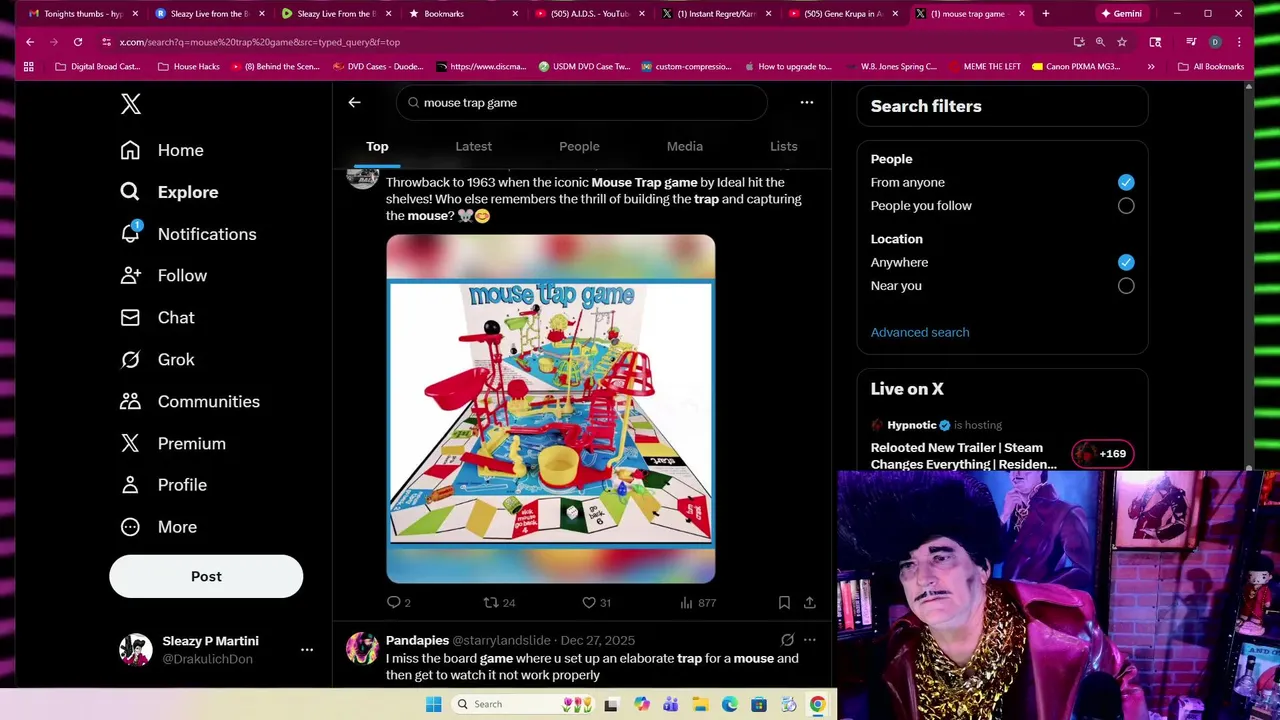Open Chat from the sidebar
The image size is (1280, 720).
pyautogui.click(x=157, y=318)
